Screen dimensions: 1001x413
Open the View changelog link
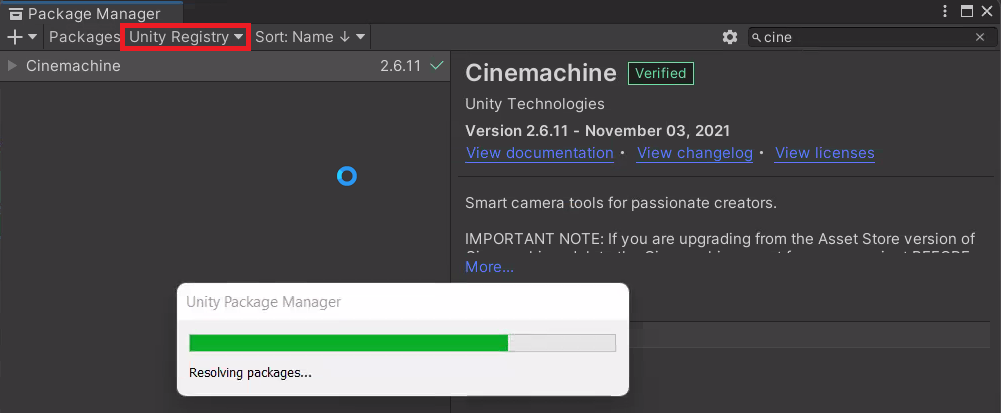point(695,153)
